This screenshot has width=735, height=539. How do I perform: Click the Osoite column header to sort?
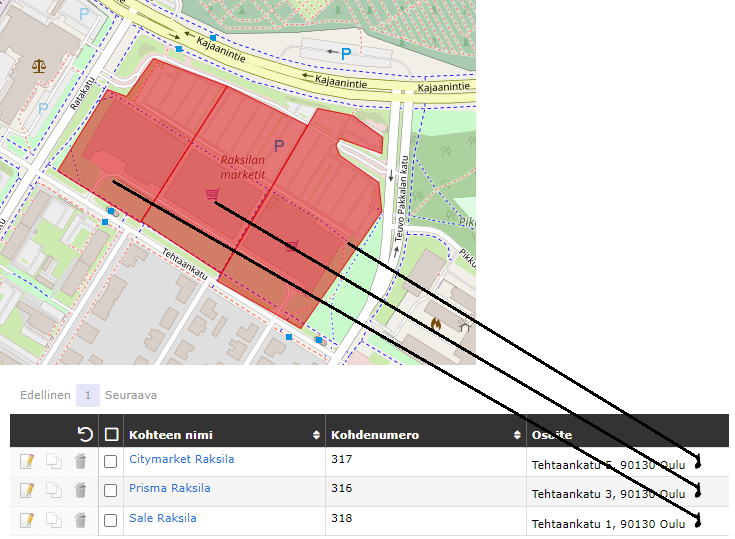click(552, 435)
